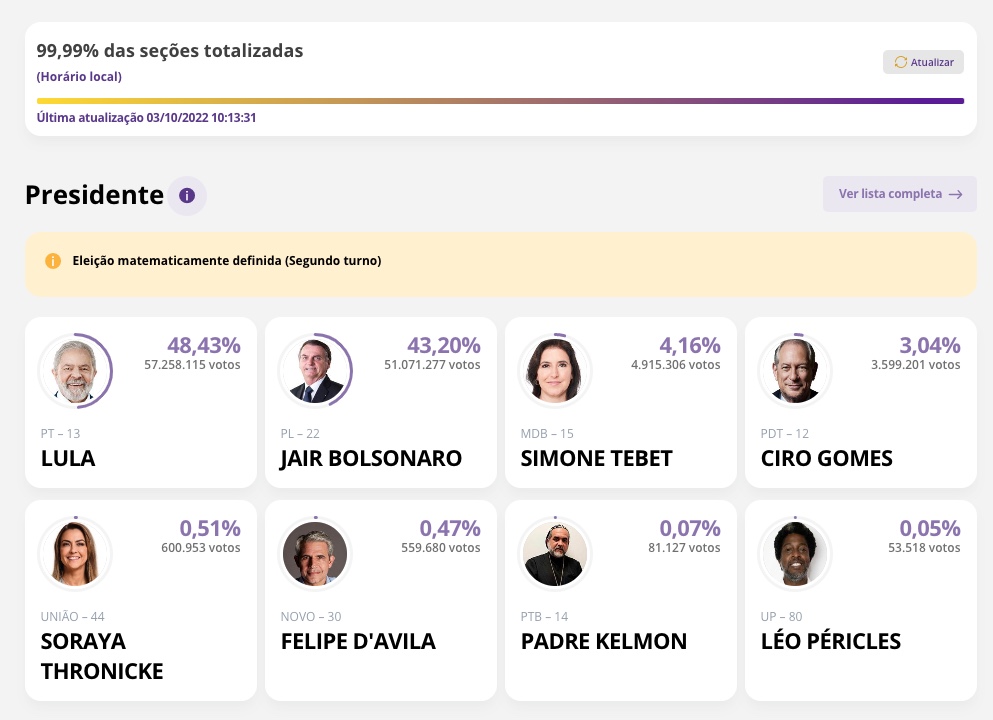Click the orange alert icon in the banner
This screenshot has height=720, width=993.
coord(53,261)
